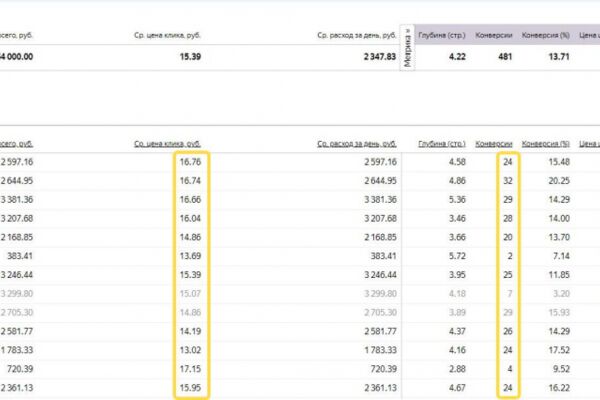Click greyed average click price cell 15.07
This screenshot has height=400, width=600.
pos(190,294)
